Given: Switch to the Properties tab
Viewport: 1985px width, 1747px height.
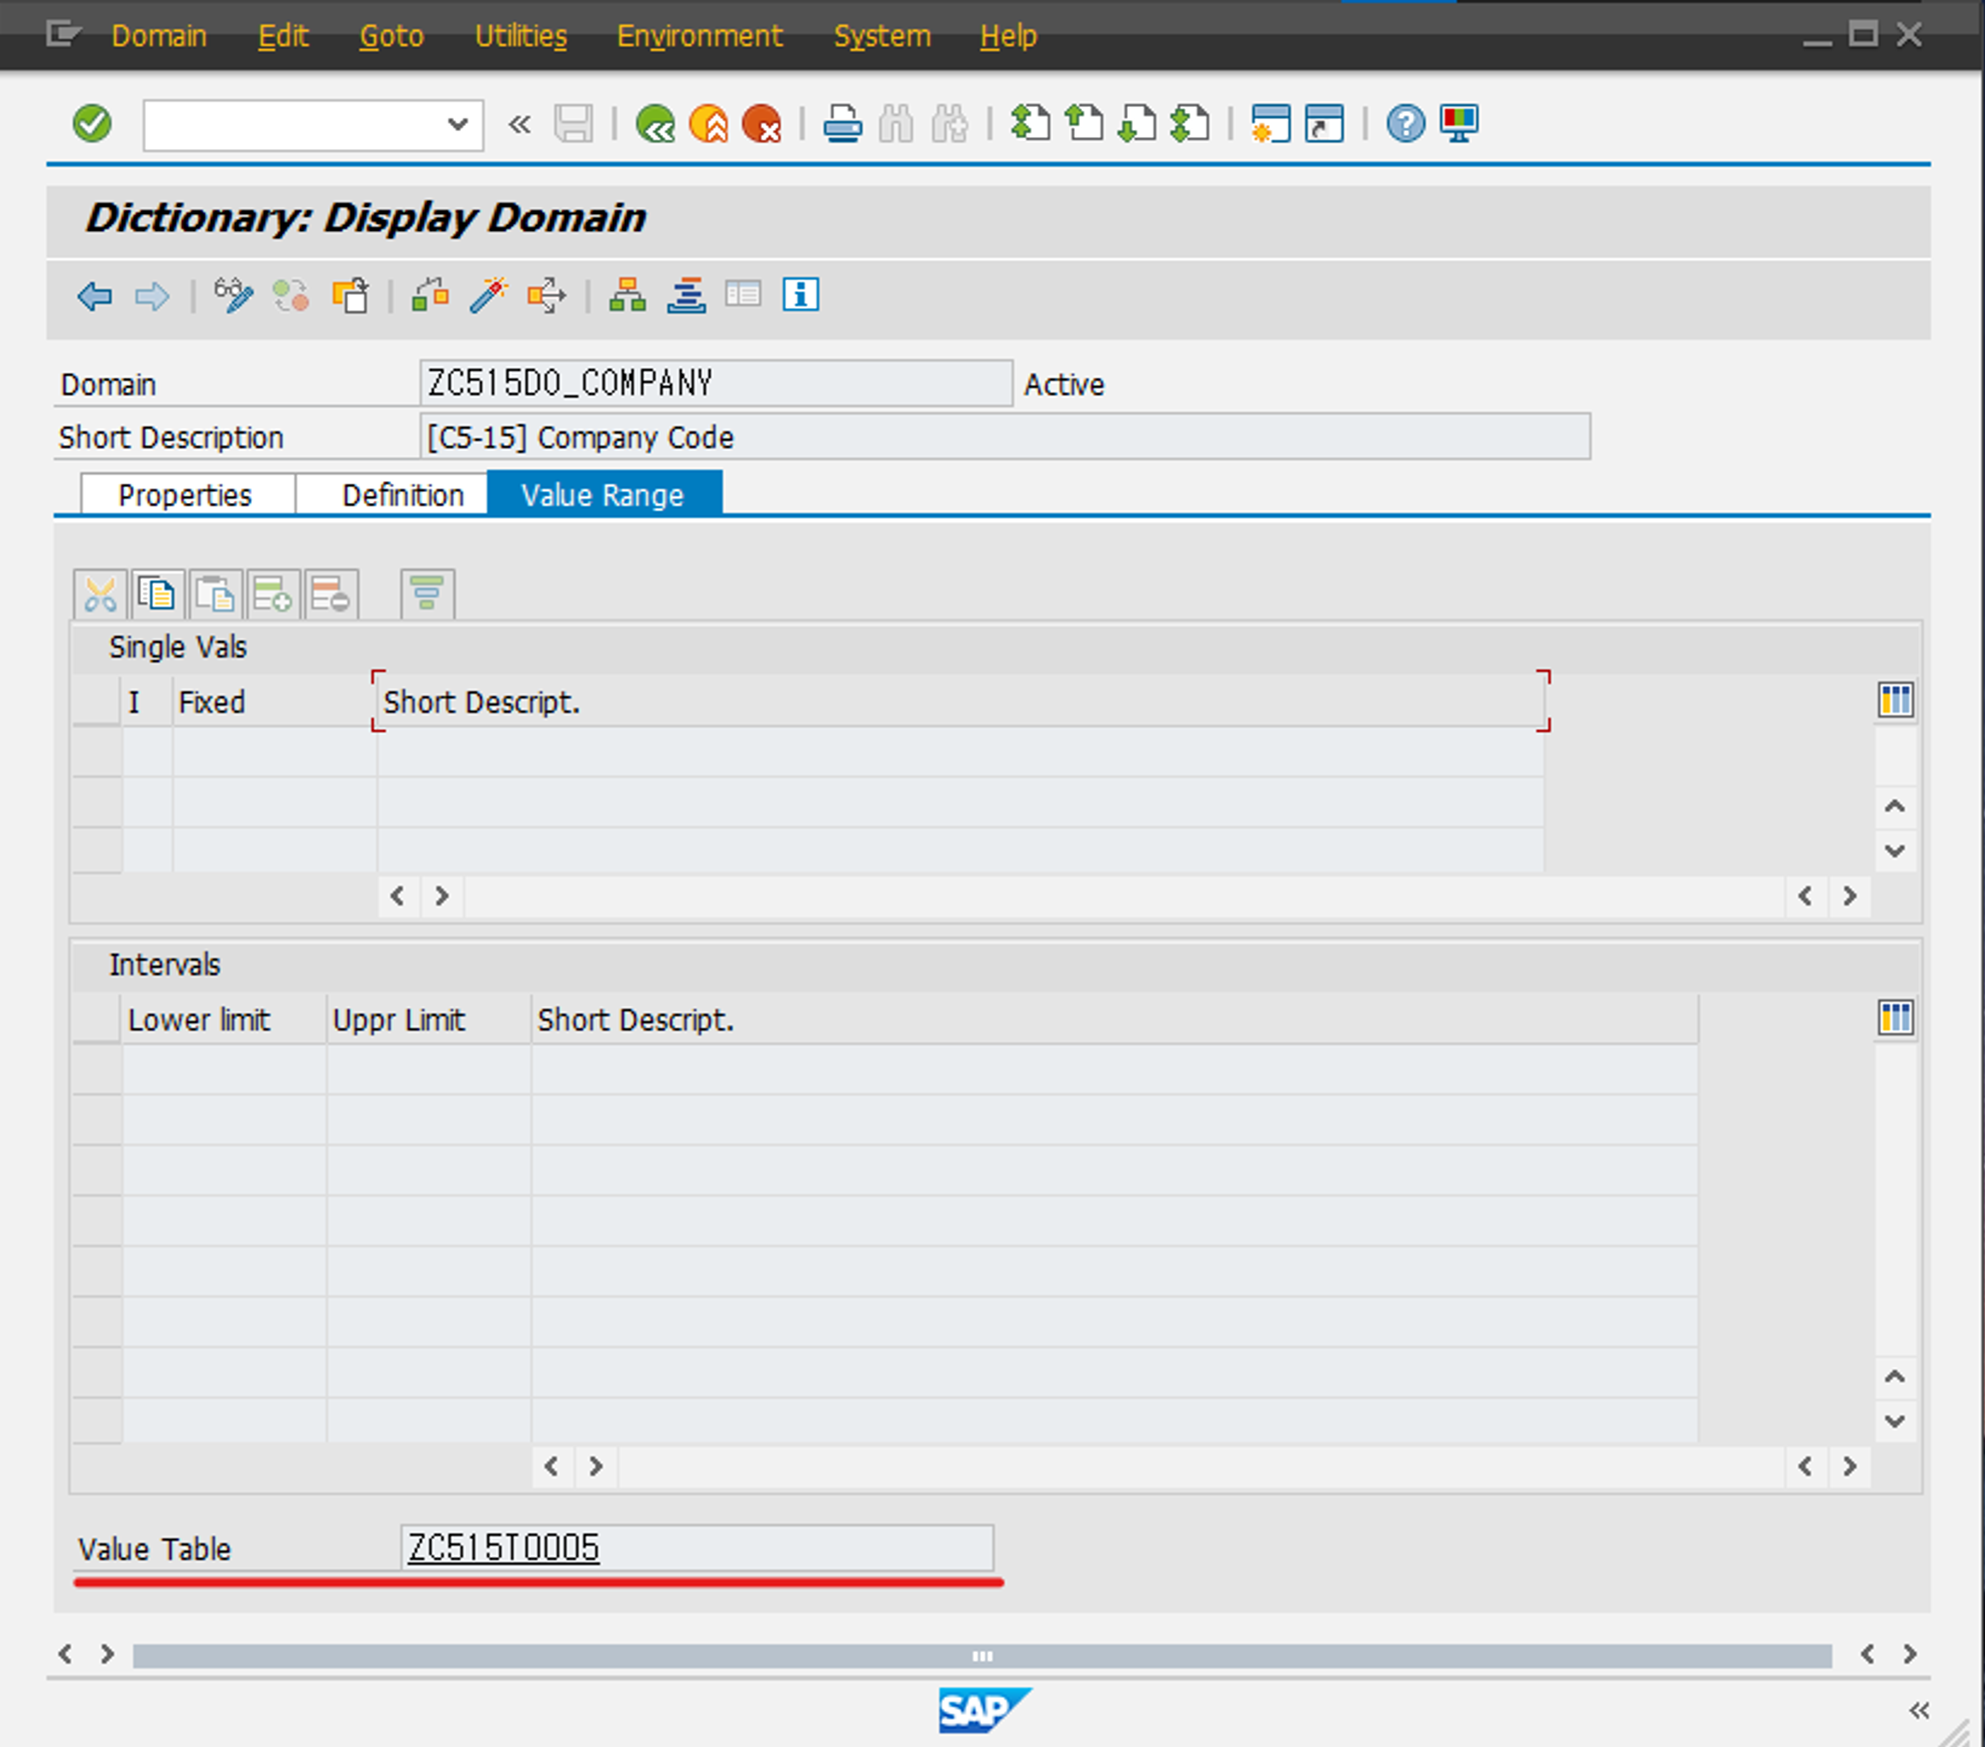Looking at the screenshot, I should coord(185,495).
